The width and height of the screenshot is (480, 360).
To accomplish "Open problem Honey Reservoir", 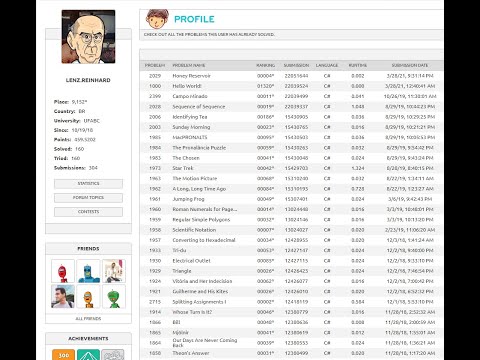I will 191,76.
